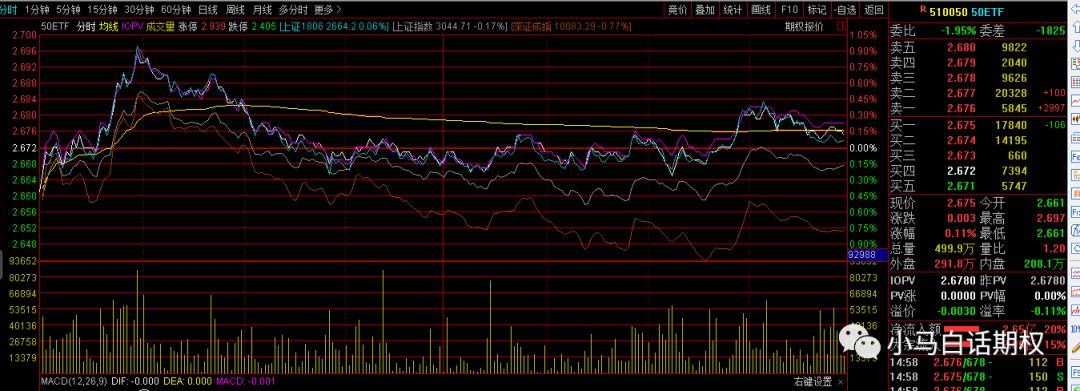
Task: Open the F10 company info page
Action: [789, 10]
